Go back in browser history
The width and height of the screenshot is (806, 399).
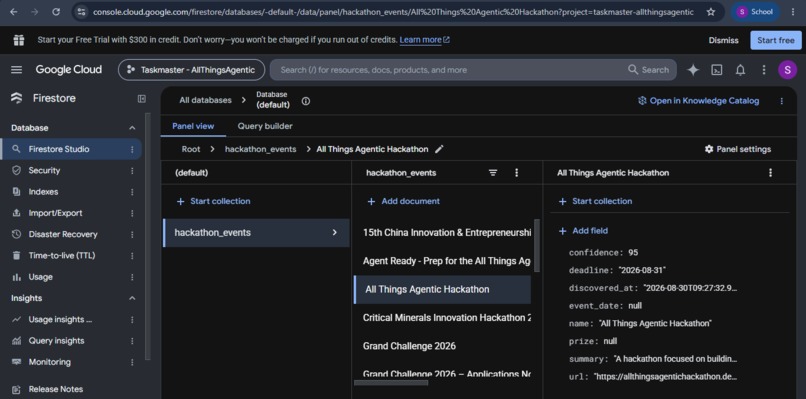[14, 12]
